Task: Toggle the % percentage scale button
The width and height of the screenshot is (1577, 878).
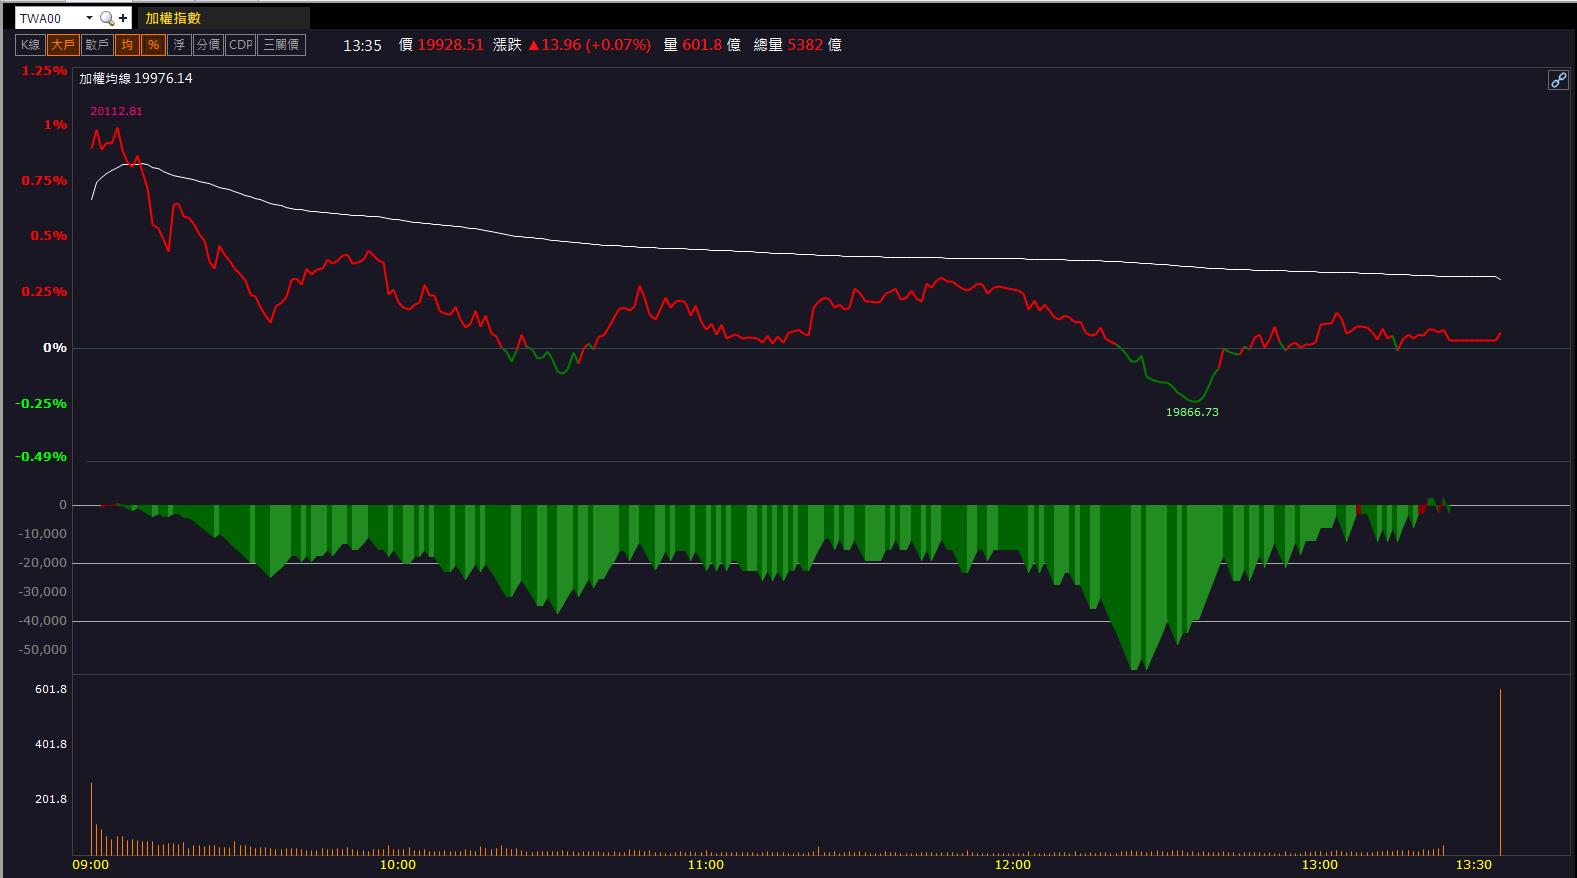Action: point(153,45)
